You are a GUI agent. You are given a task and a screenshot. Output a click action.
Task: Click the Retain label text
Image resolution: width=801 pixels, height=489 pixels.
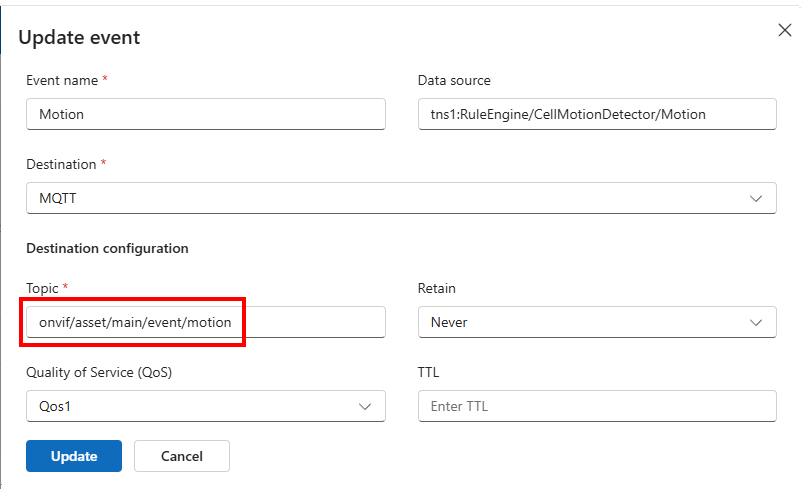pos(436,288)
